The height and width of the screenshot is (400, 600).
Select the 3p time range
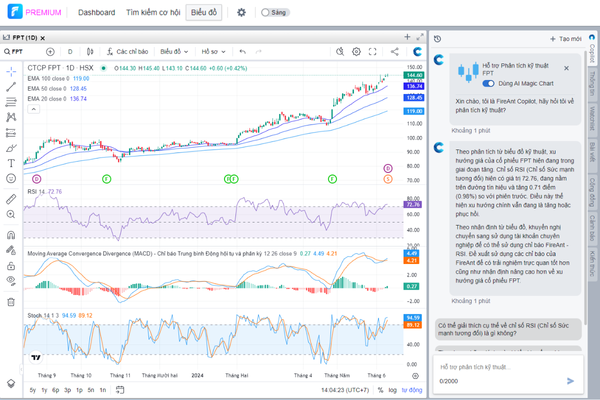coord(68,390)
